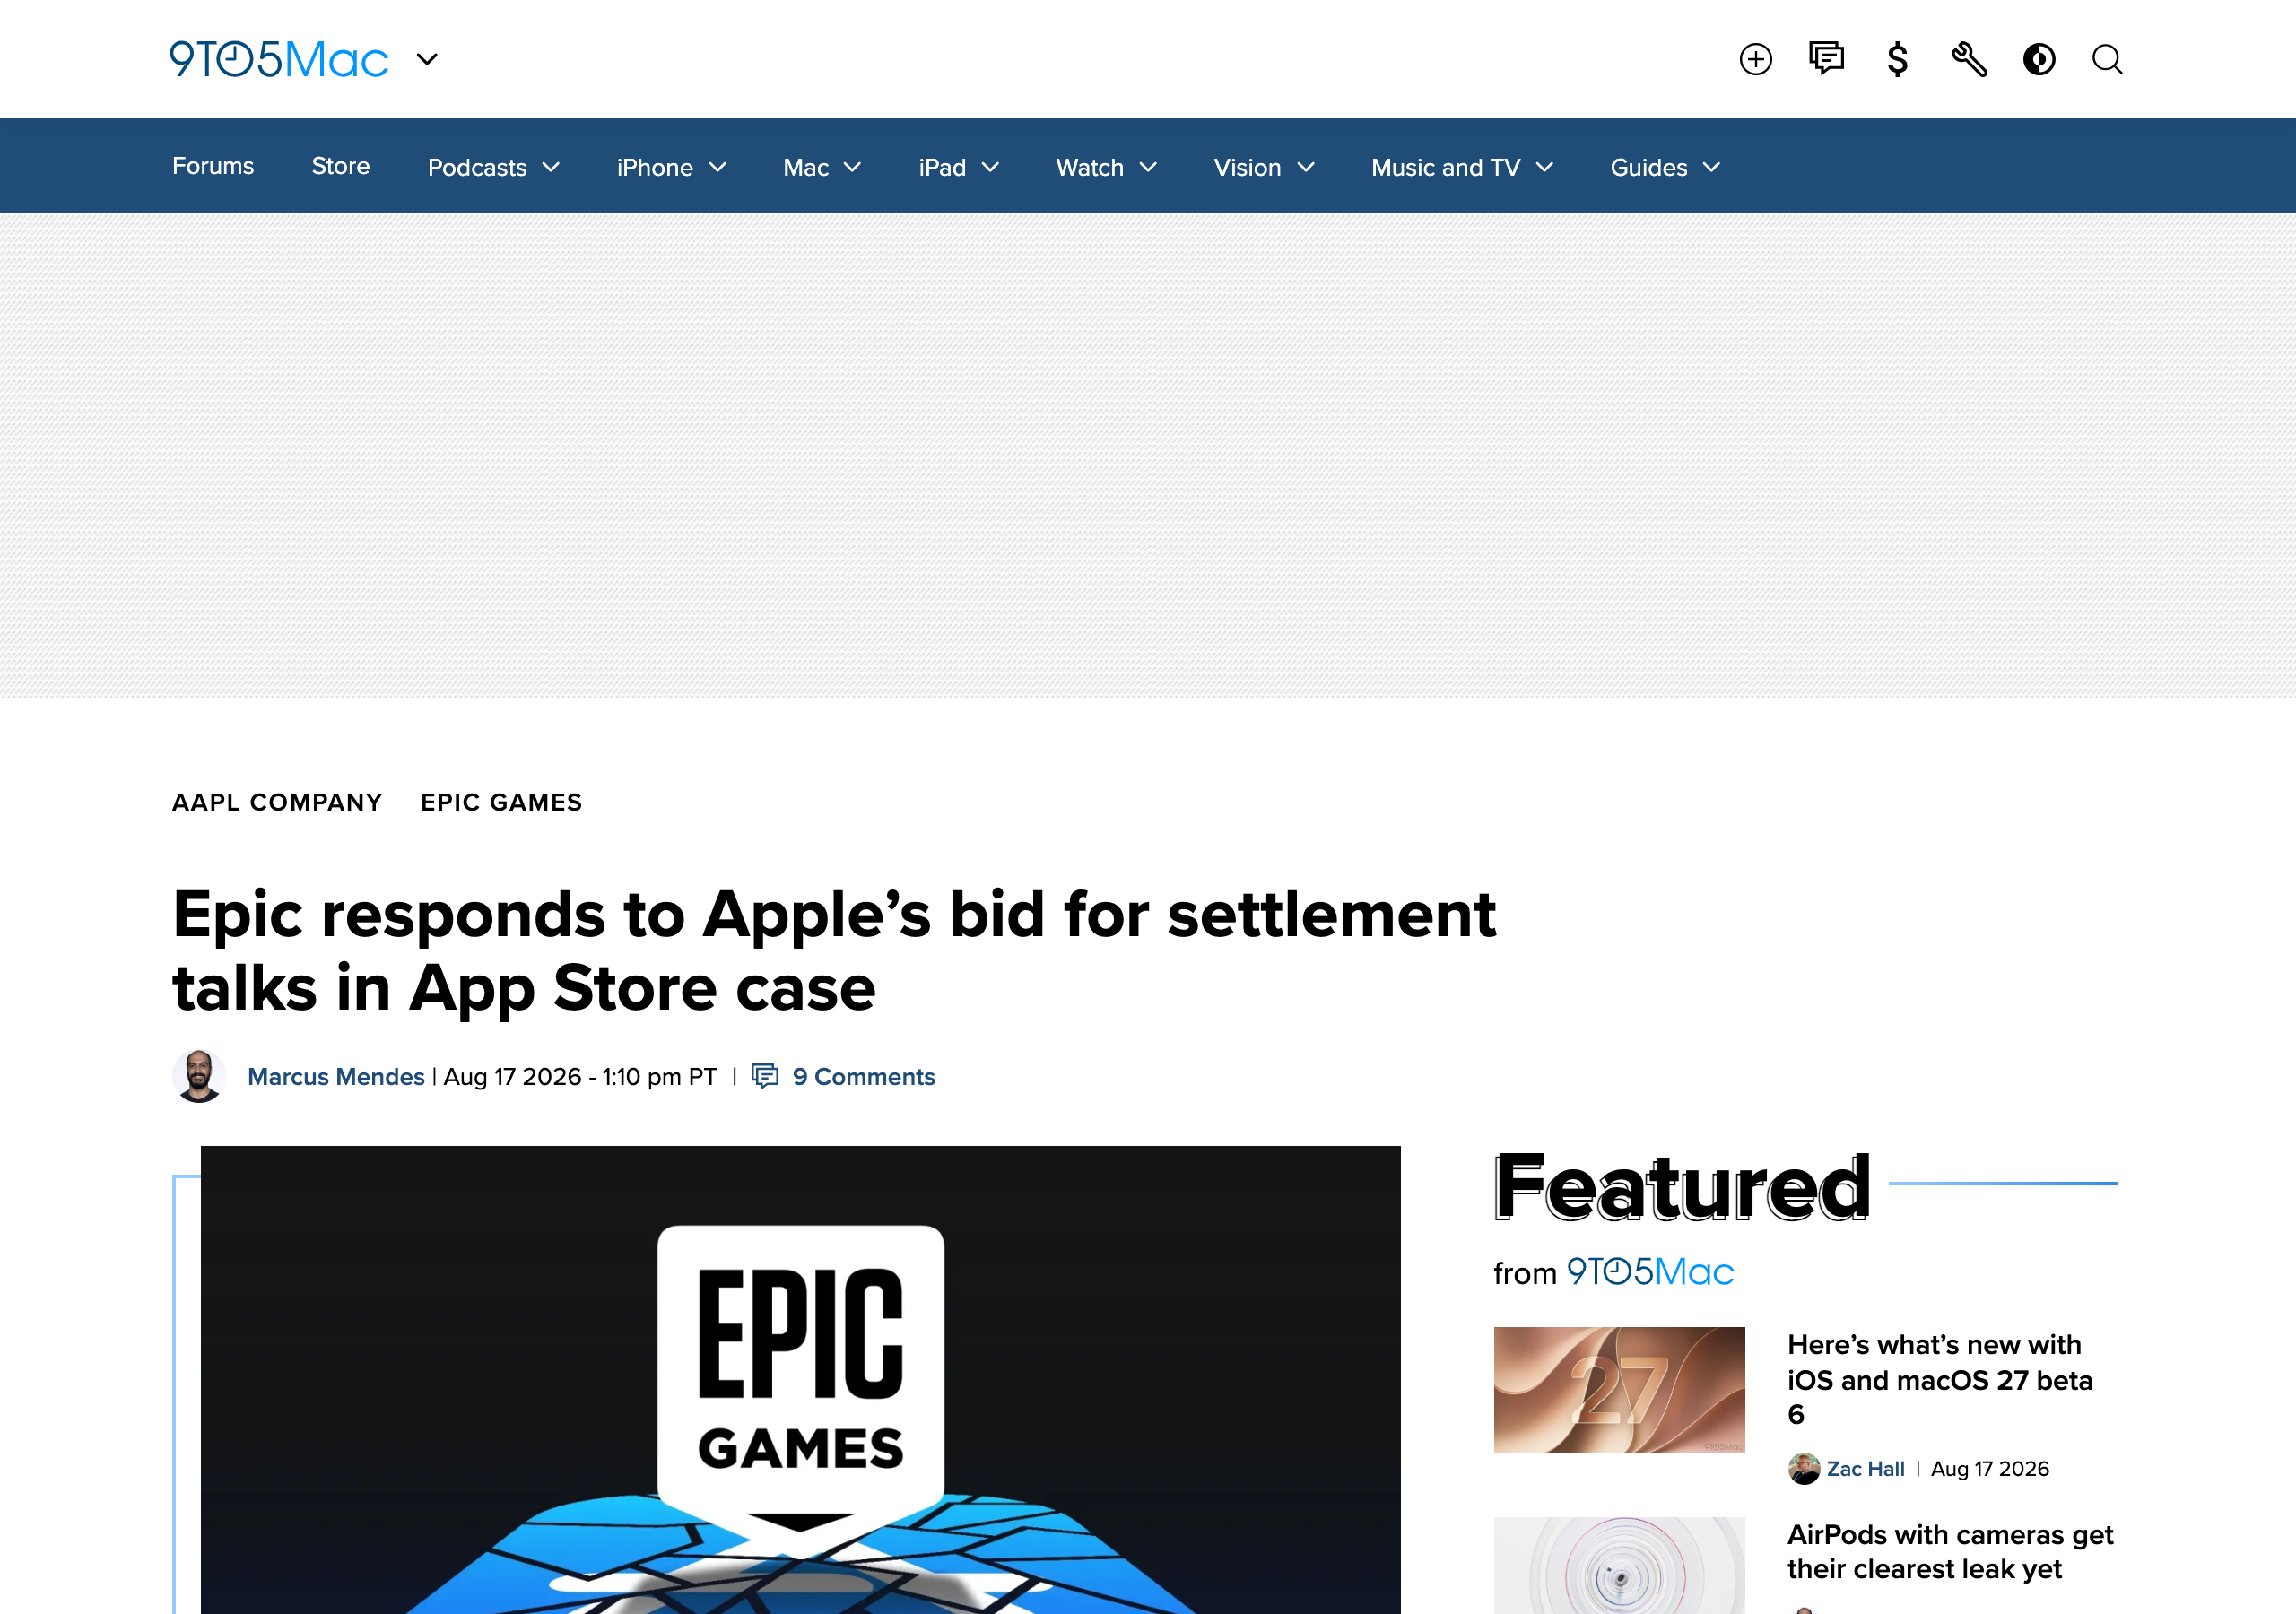Go to the Watch nav item
This screenshot has height=1614, width=2296.
click(x=1090, y=167)
